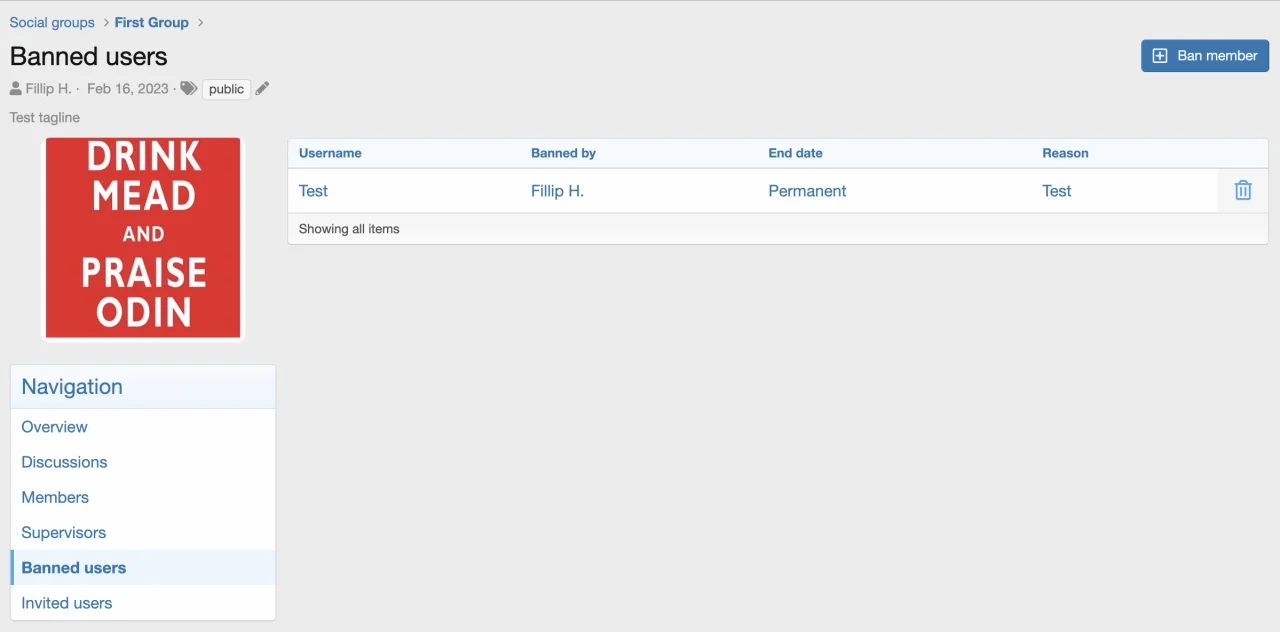The image size is (1280, 632).
Task: Click the trash icon to unban Test
Action: (x=1242, y=190)
